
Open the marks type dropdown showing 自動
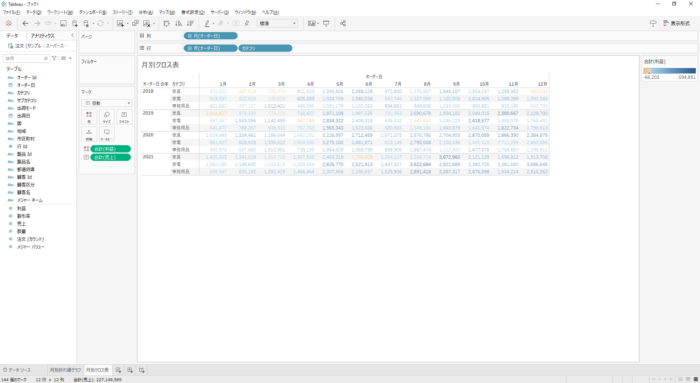[x=107, y=103]
